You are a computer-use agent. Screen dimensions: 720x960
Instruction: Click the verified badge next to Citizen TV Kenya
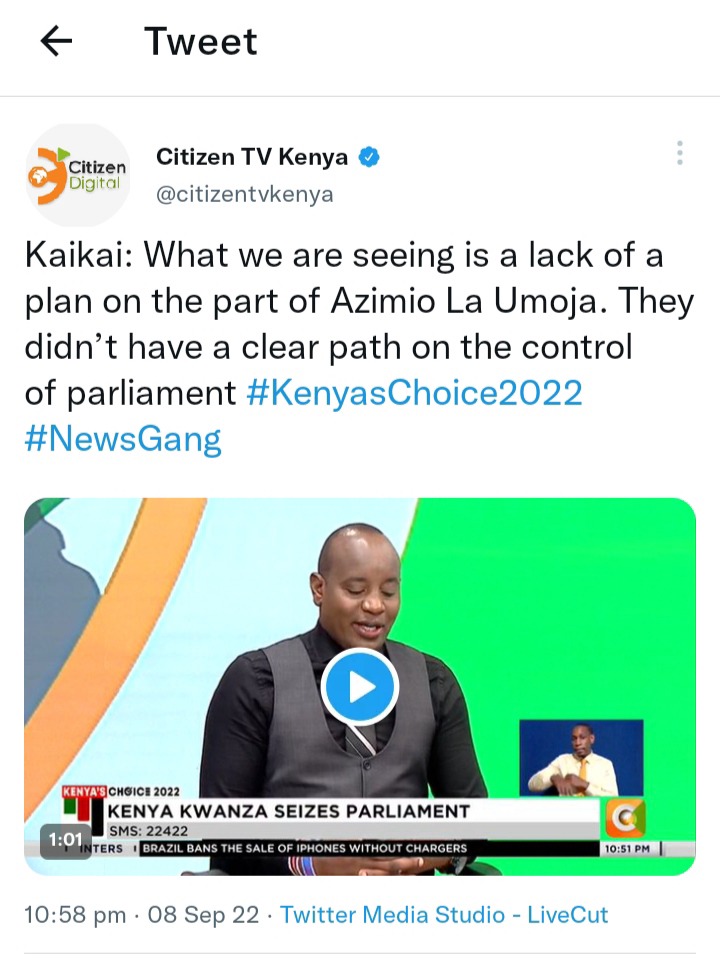[369, 157]
